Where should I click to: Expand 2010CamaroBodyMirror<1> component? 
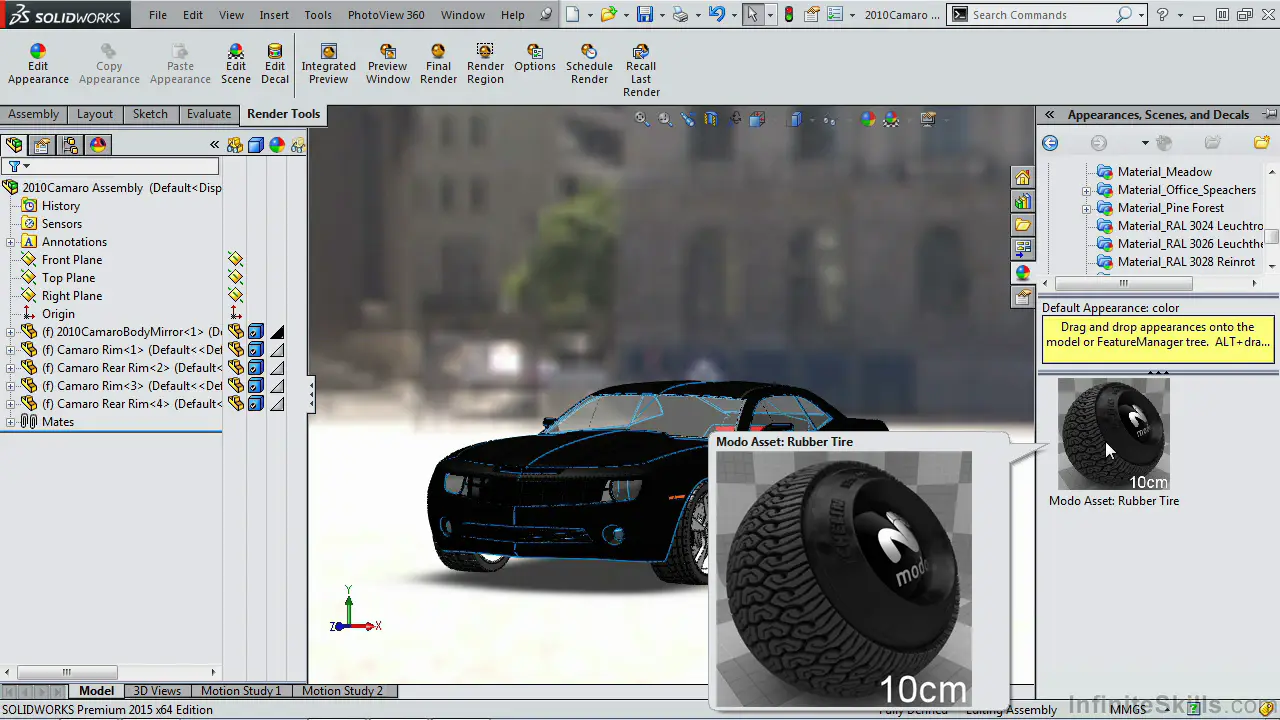11,332
